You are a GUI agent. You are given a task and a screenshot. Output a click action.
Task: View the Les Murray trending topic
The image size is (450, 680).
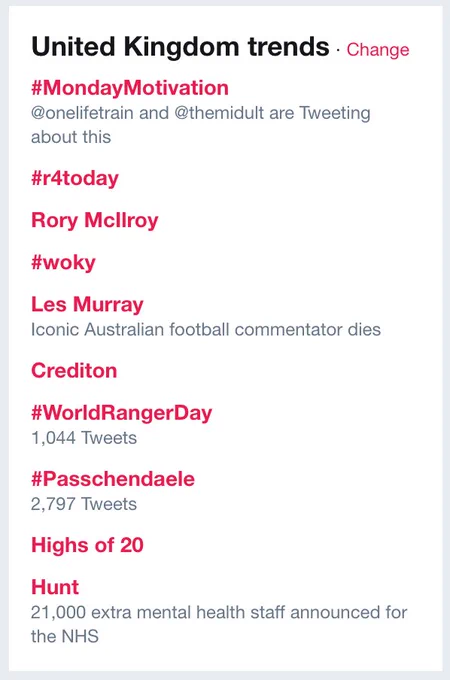coord(87,304)
